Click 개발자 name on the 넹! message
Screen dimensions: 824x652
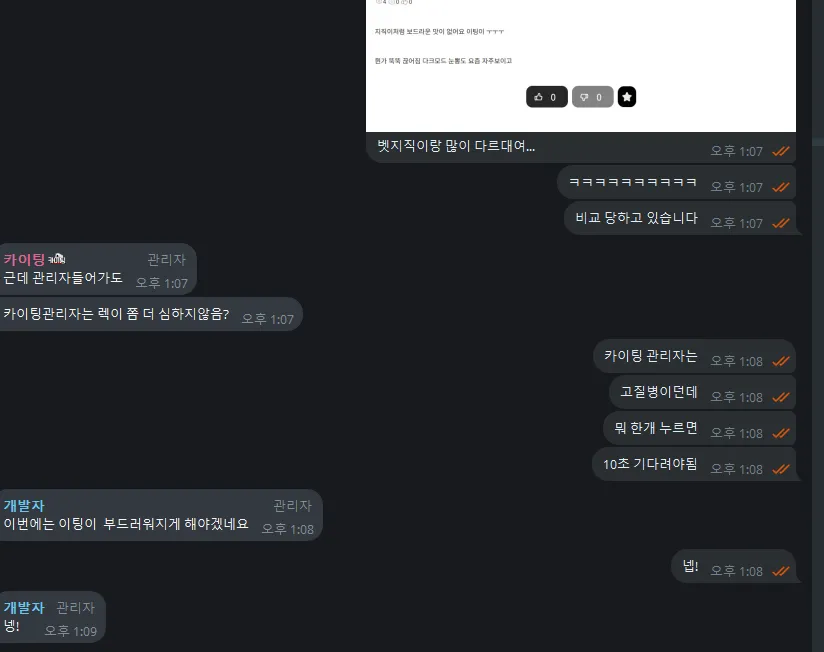(x=24, y=608)
